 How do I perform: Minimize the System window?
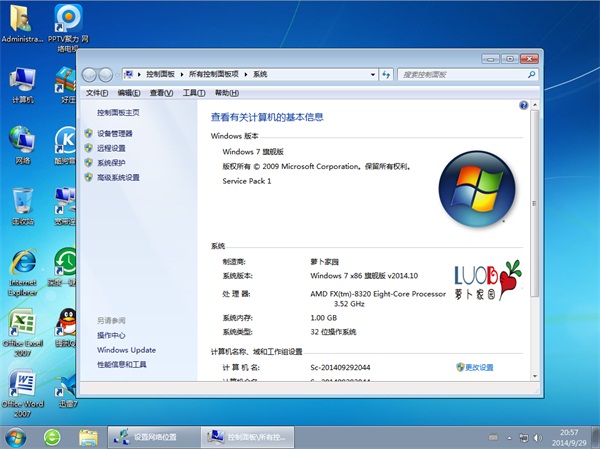pyautogui.click(x=491, y=59)
